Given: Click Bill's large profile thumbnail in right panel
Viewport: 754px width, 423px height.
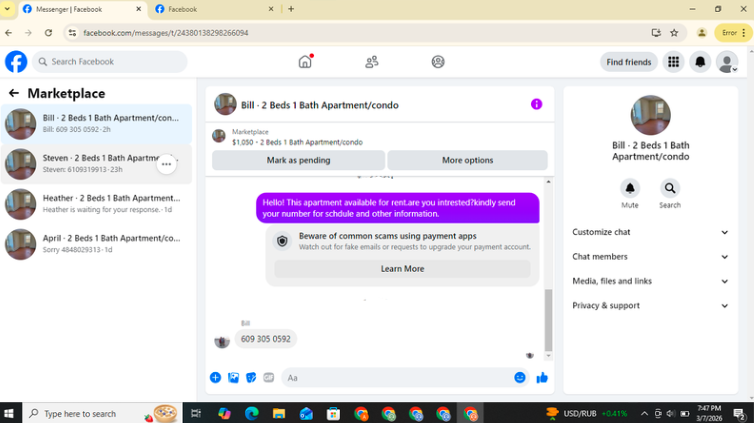Looking at the screenshot, I should point(650,115).
